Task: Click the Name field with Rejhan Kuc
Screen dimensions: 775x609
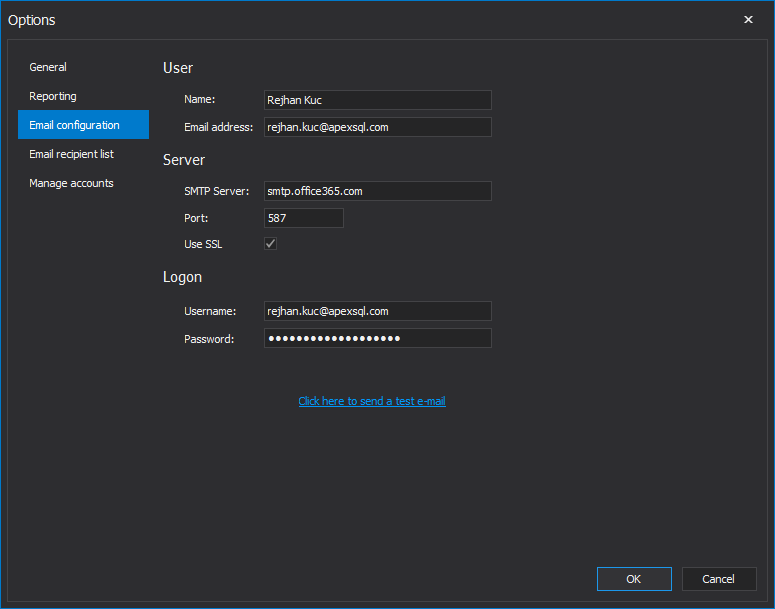Action: click(378, 100)
